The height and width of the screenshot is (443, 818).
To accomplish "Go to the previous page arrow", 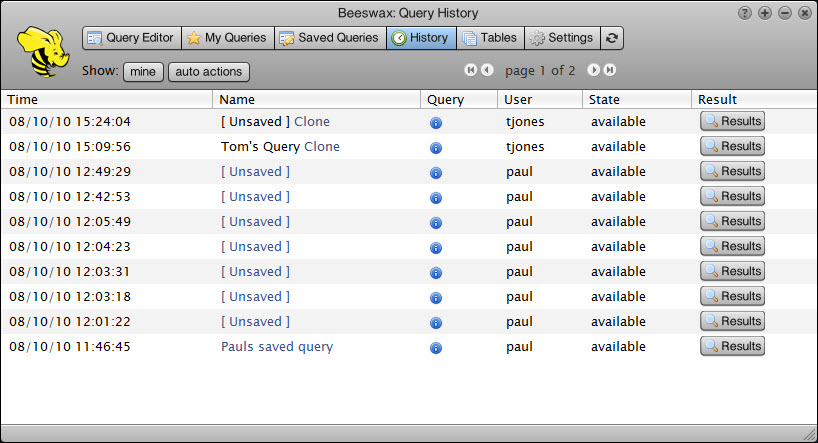I will click(x=487, y=70).
